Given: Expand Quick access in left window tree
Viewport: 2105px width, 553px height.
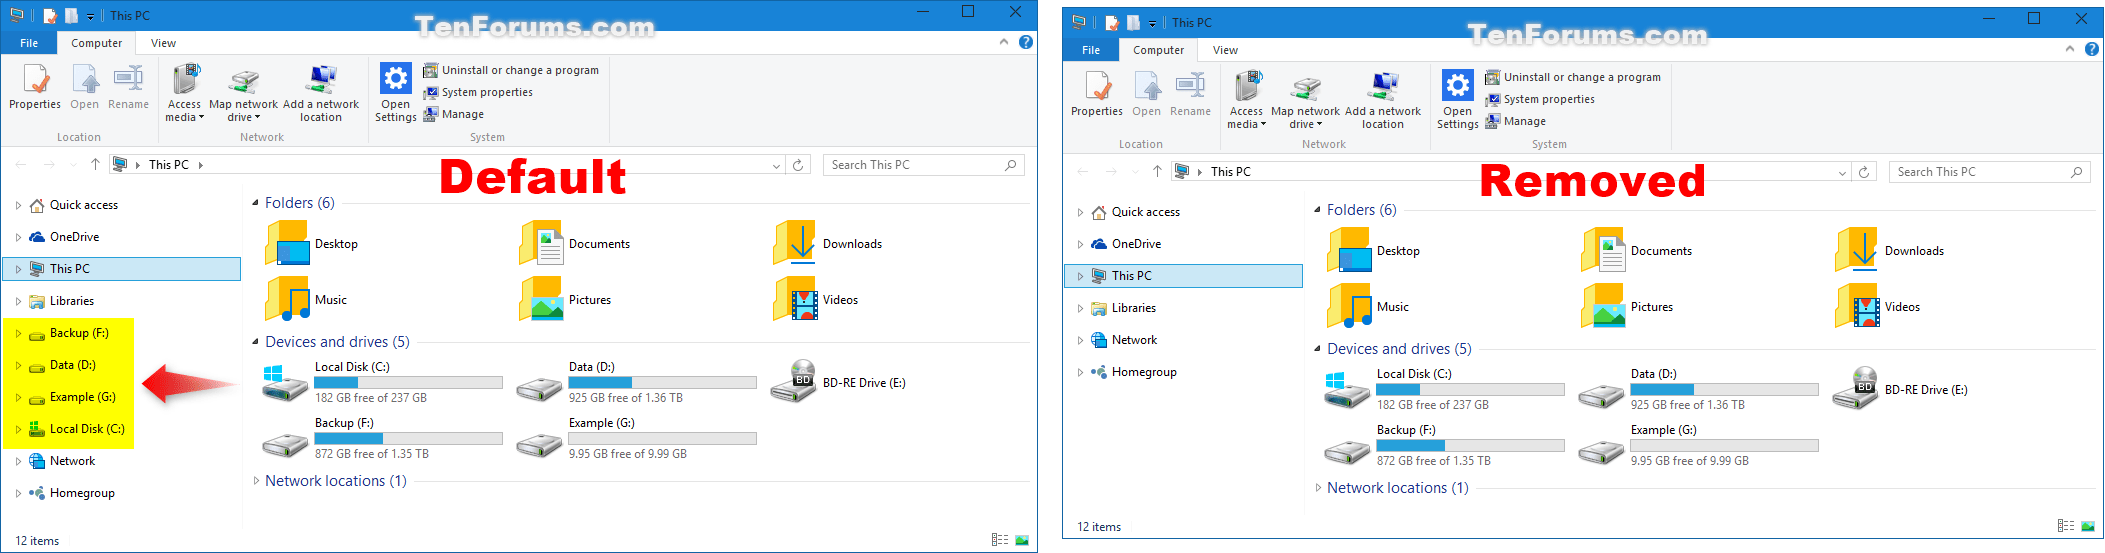Looking at the screenshot, I should click(18, 205).
